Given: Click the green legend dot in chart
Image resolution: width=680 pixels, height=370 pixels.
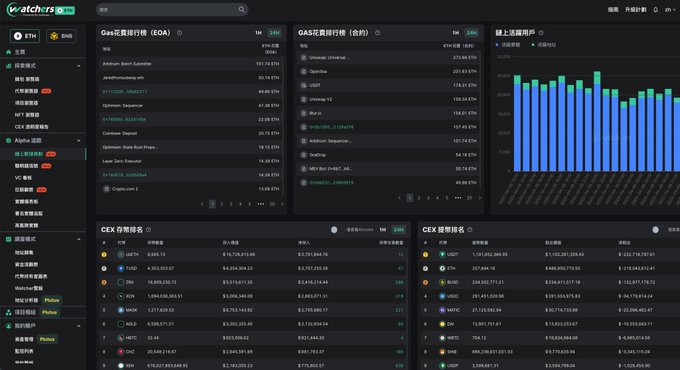Looking at the screenshot, I should [x=533, y=45].
